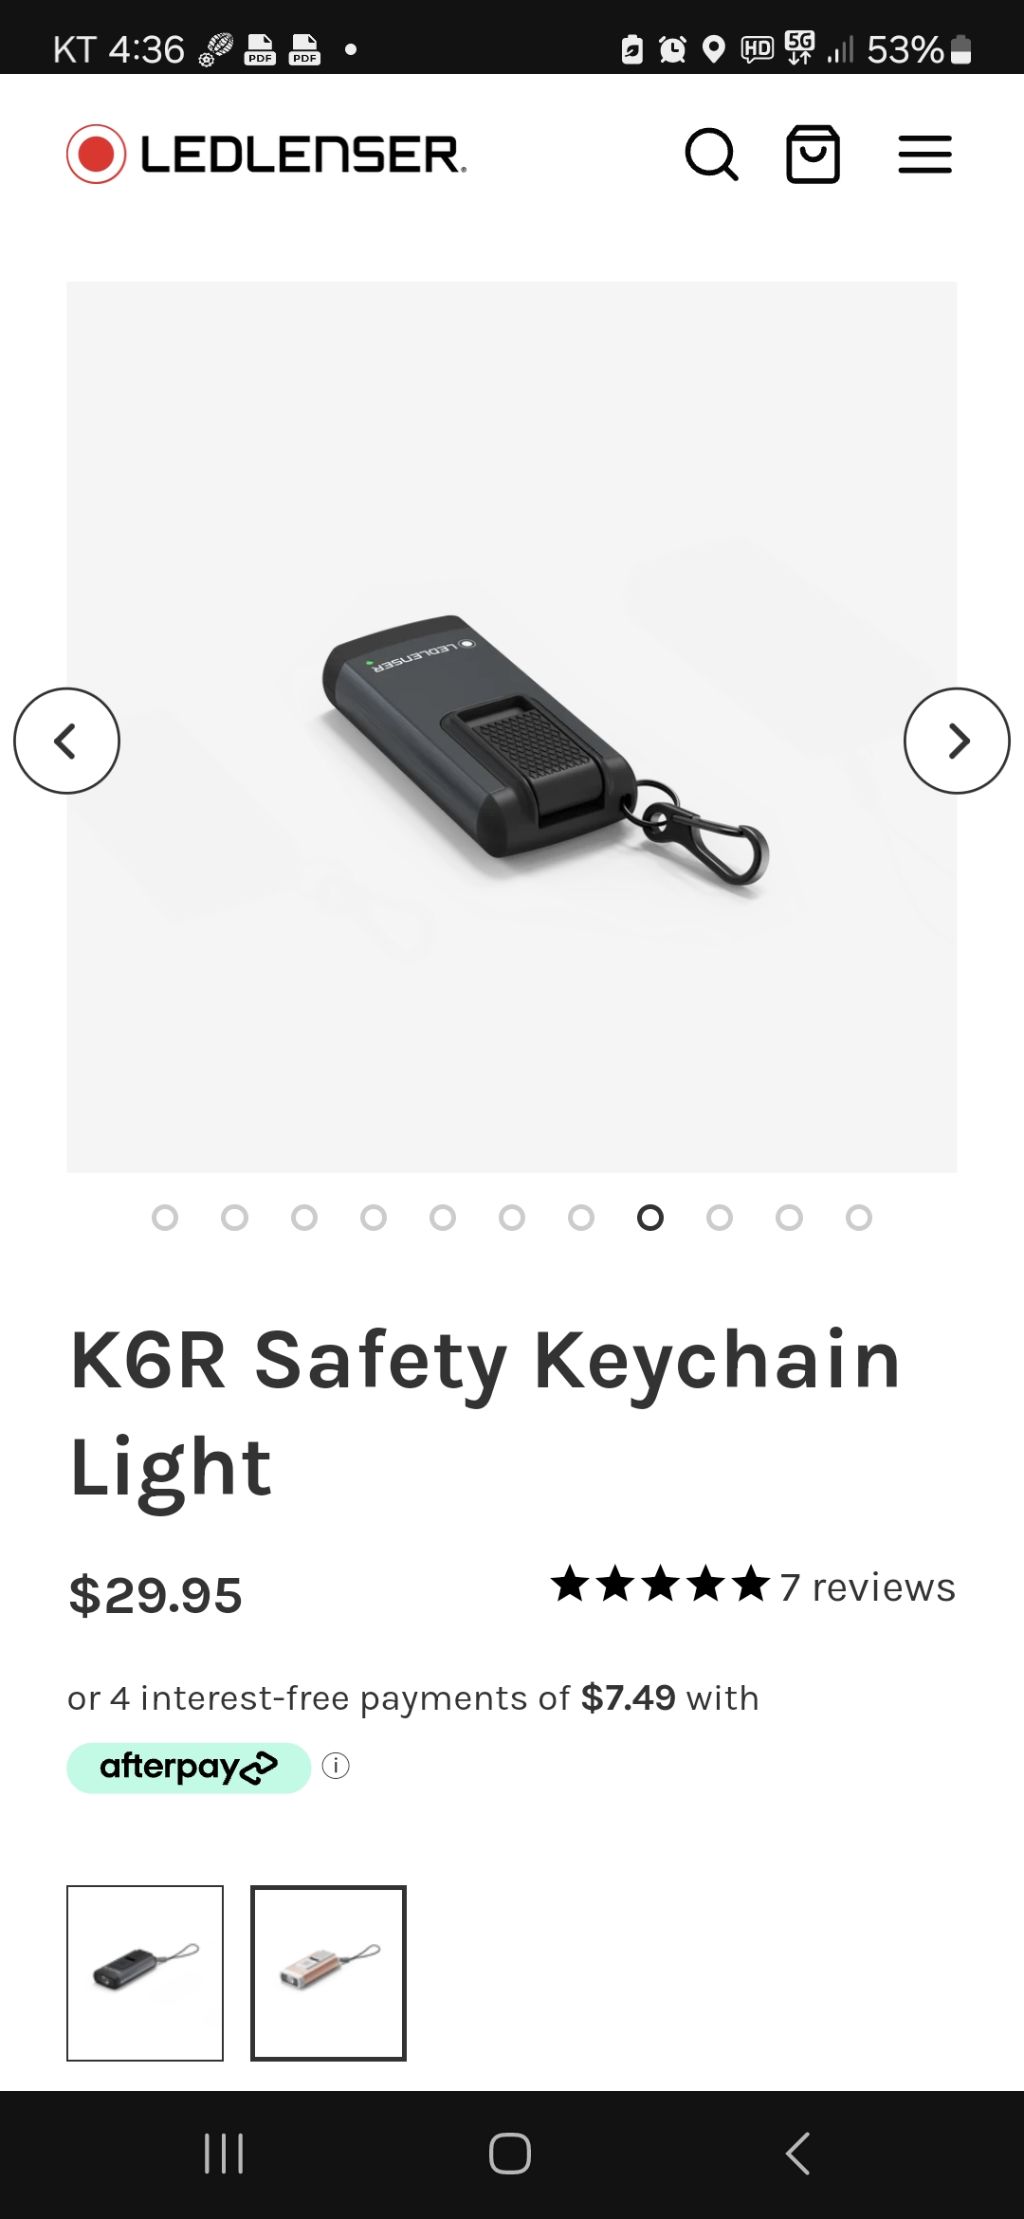Choose the grey colour variant thumbnail
1024x2219 pixels.
click(x=145, y=1973)
